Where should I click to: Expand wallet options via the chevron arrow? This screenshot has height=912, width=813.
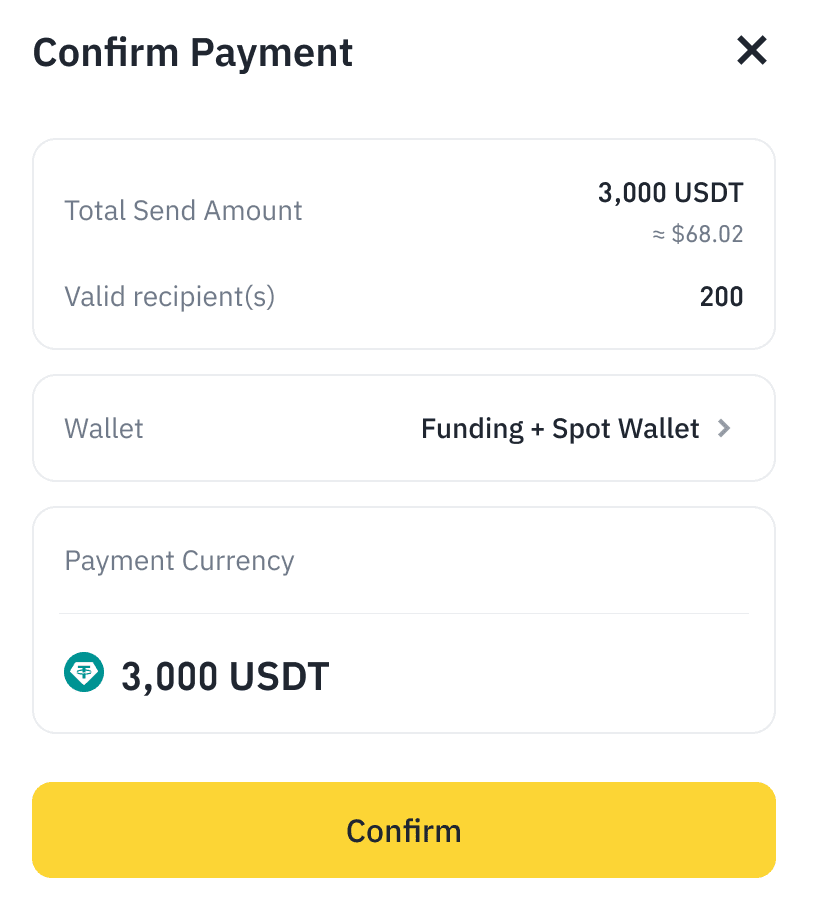(725, 429)
